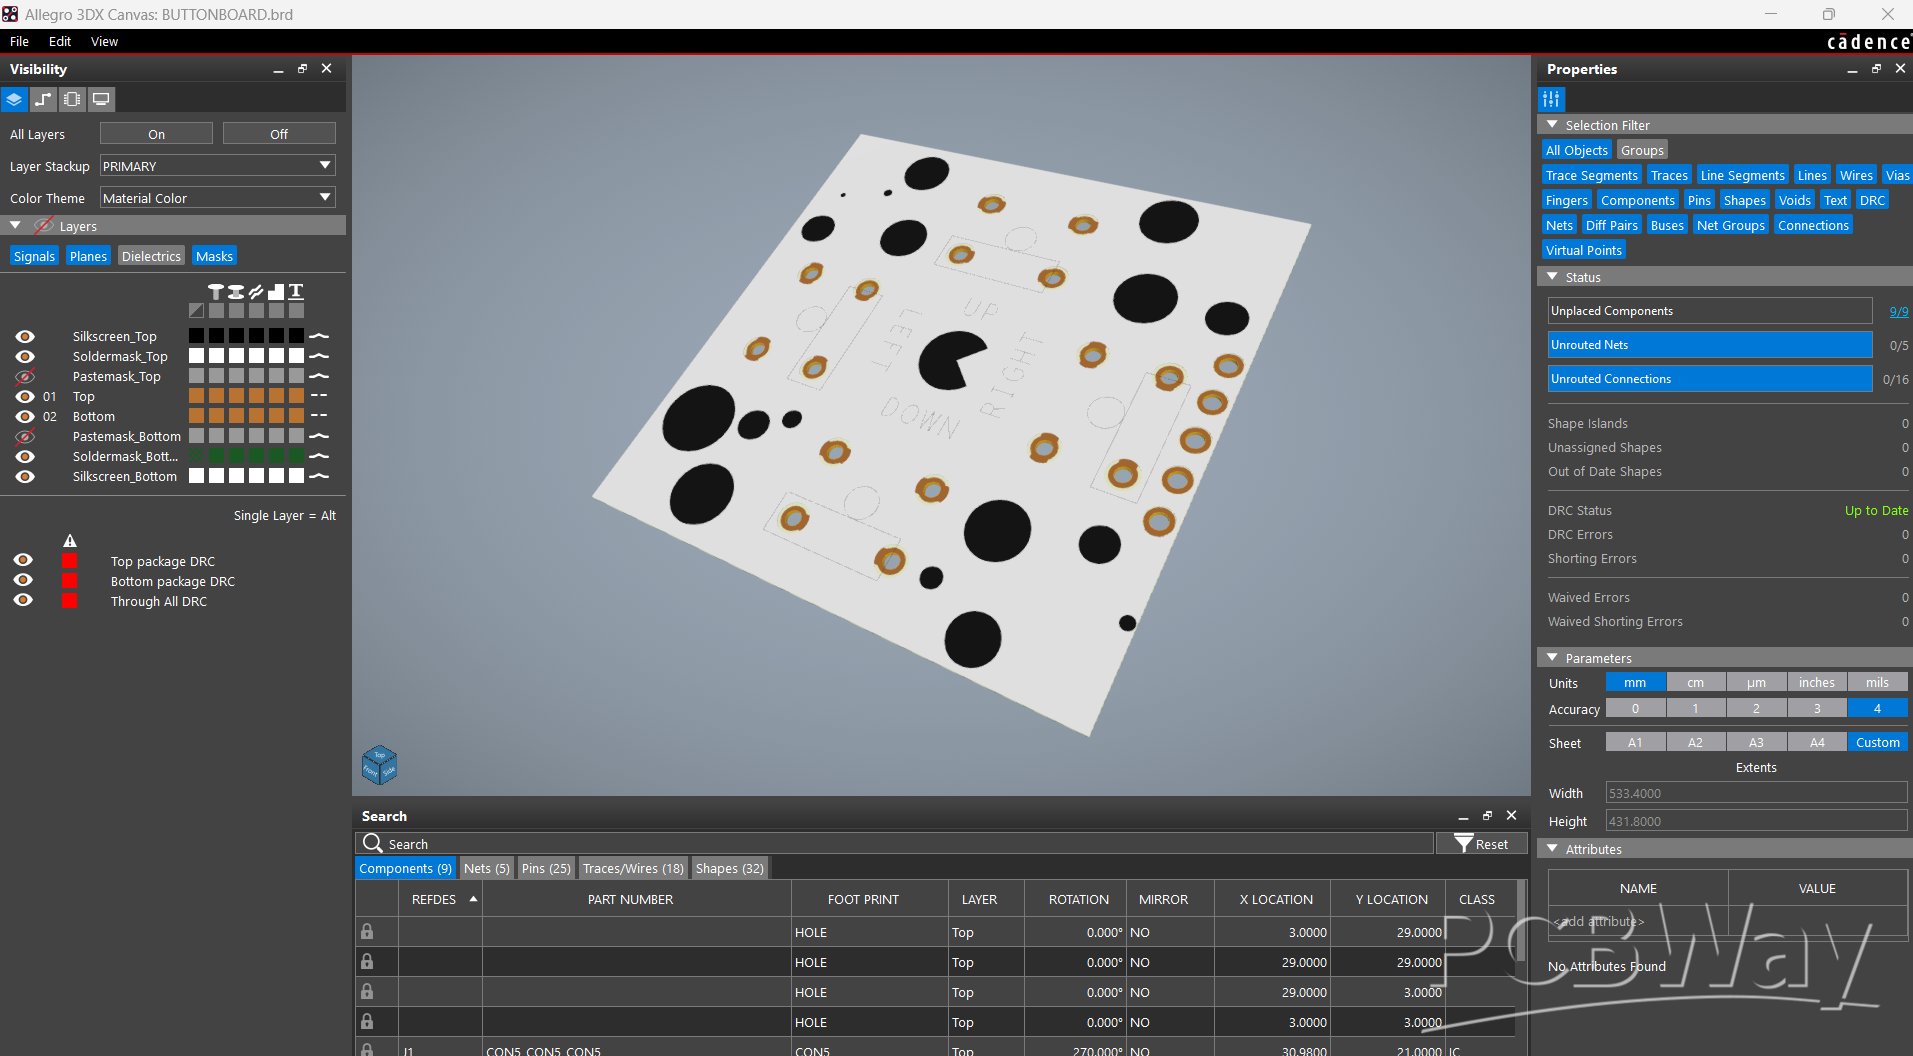Open the View menu
This screenshot has height=1056, width=1913.
pos(104,41)
